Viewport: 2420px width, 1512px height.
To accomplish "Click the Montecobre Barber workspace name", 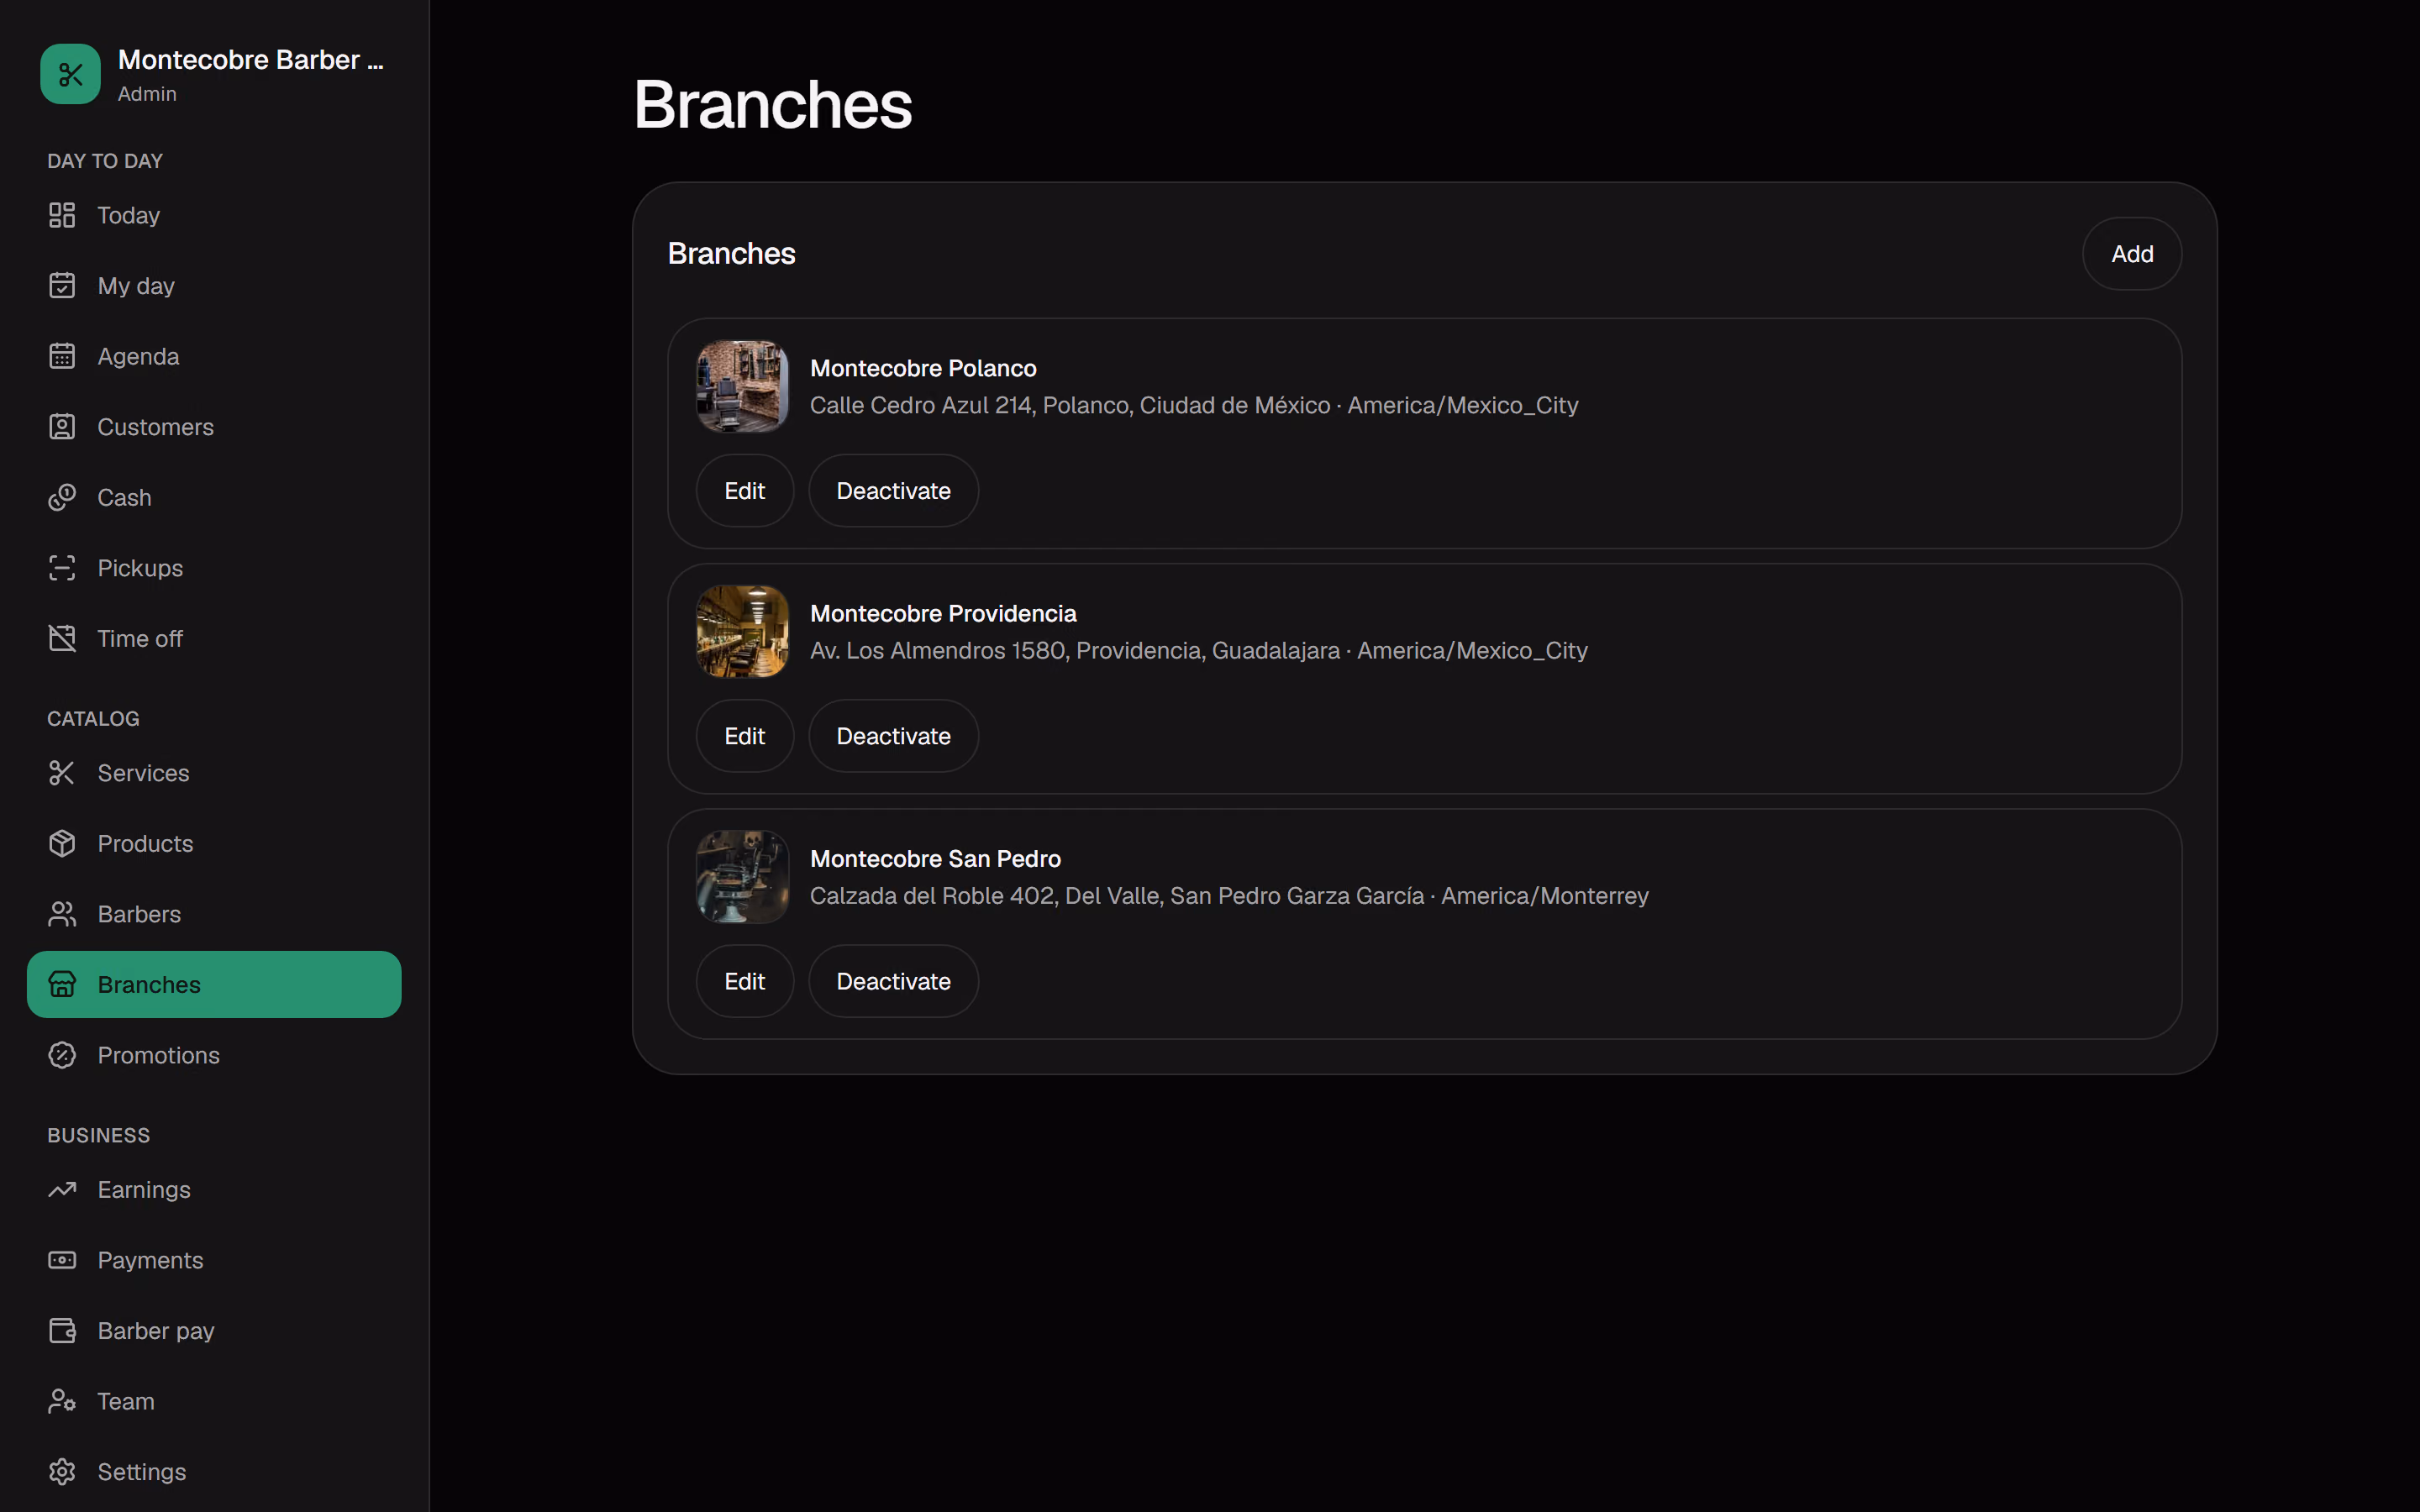I will pos(251,60).
